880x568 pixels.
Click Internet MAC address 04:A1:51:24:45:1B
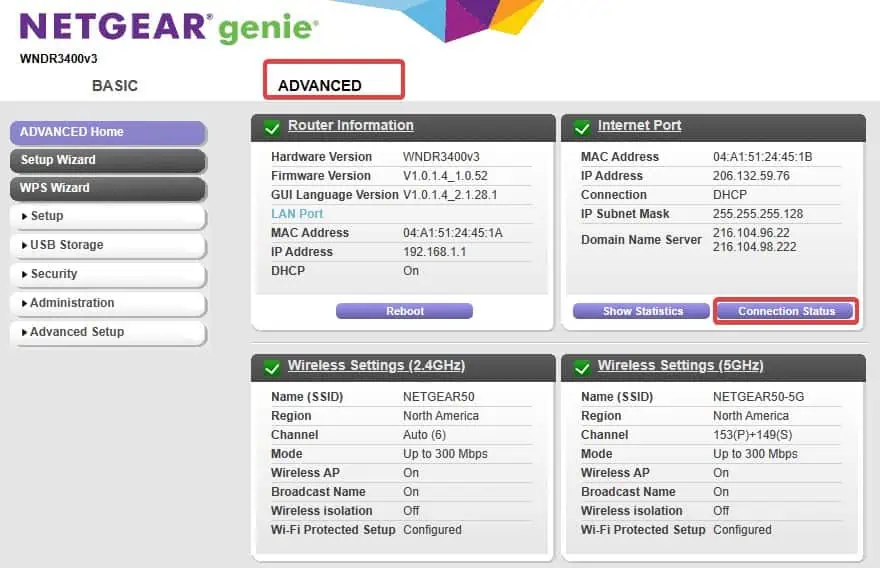(763, 157)
